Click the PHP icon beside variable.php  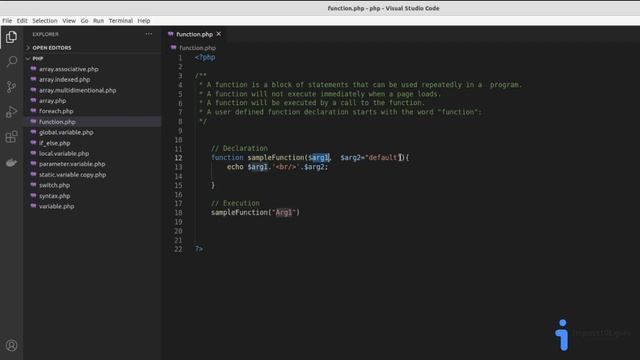point(33,206)
